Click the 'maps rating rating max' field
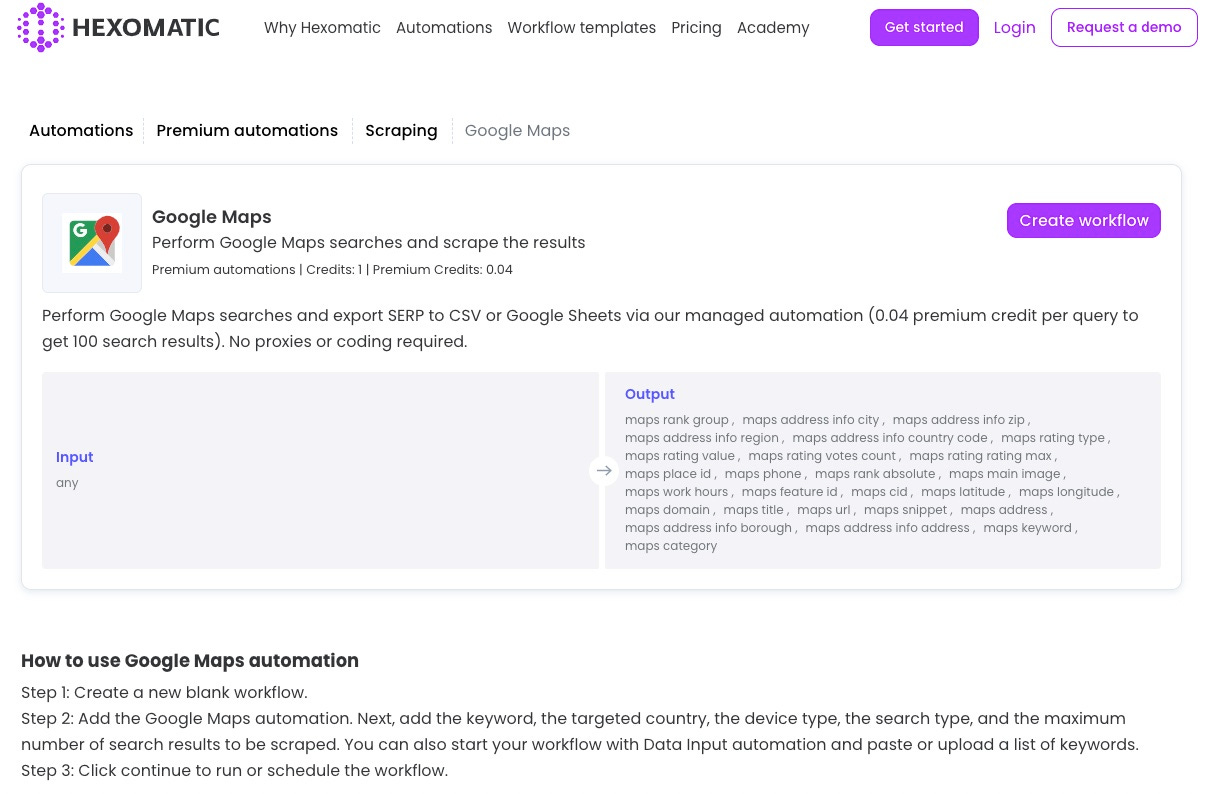 click(x=981, y=456)
